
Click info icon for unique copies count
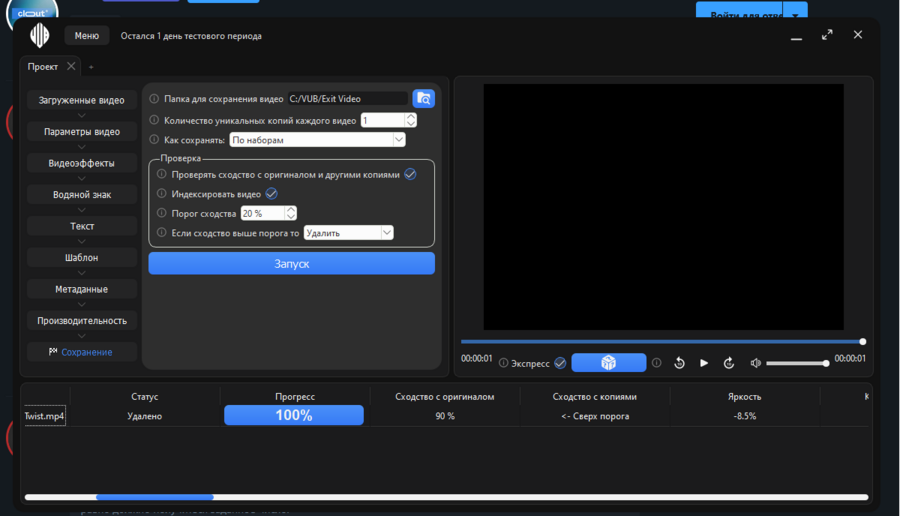154,120
